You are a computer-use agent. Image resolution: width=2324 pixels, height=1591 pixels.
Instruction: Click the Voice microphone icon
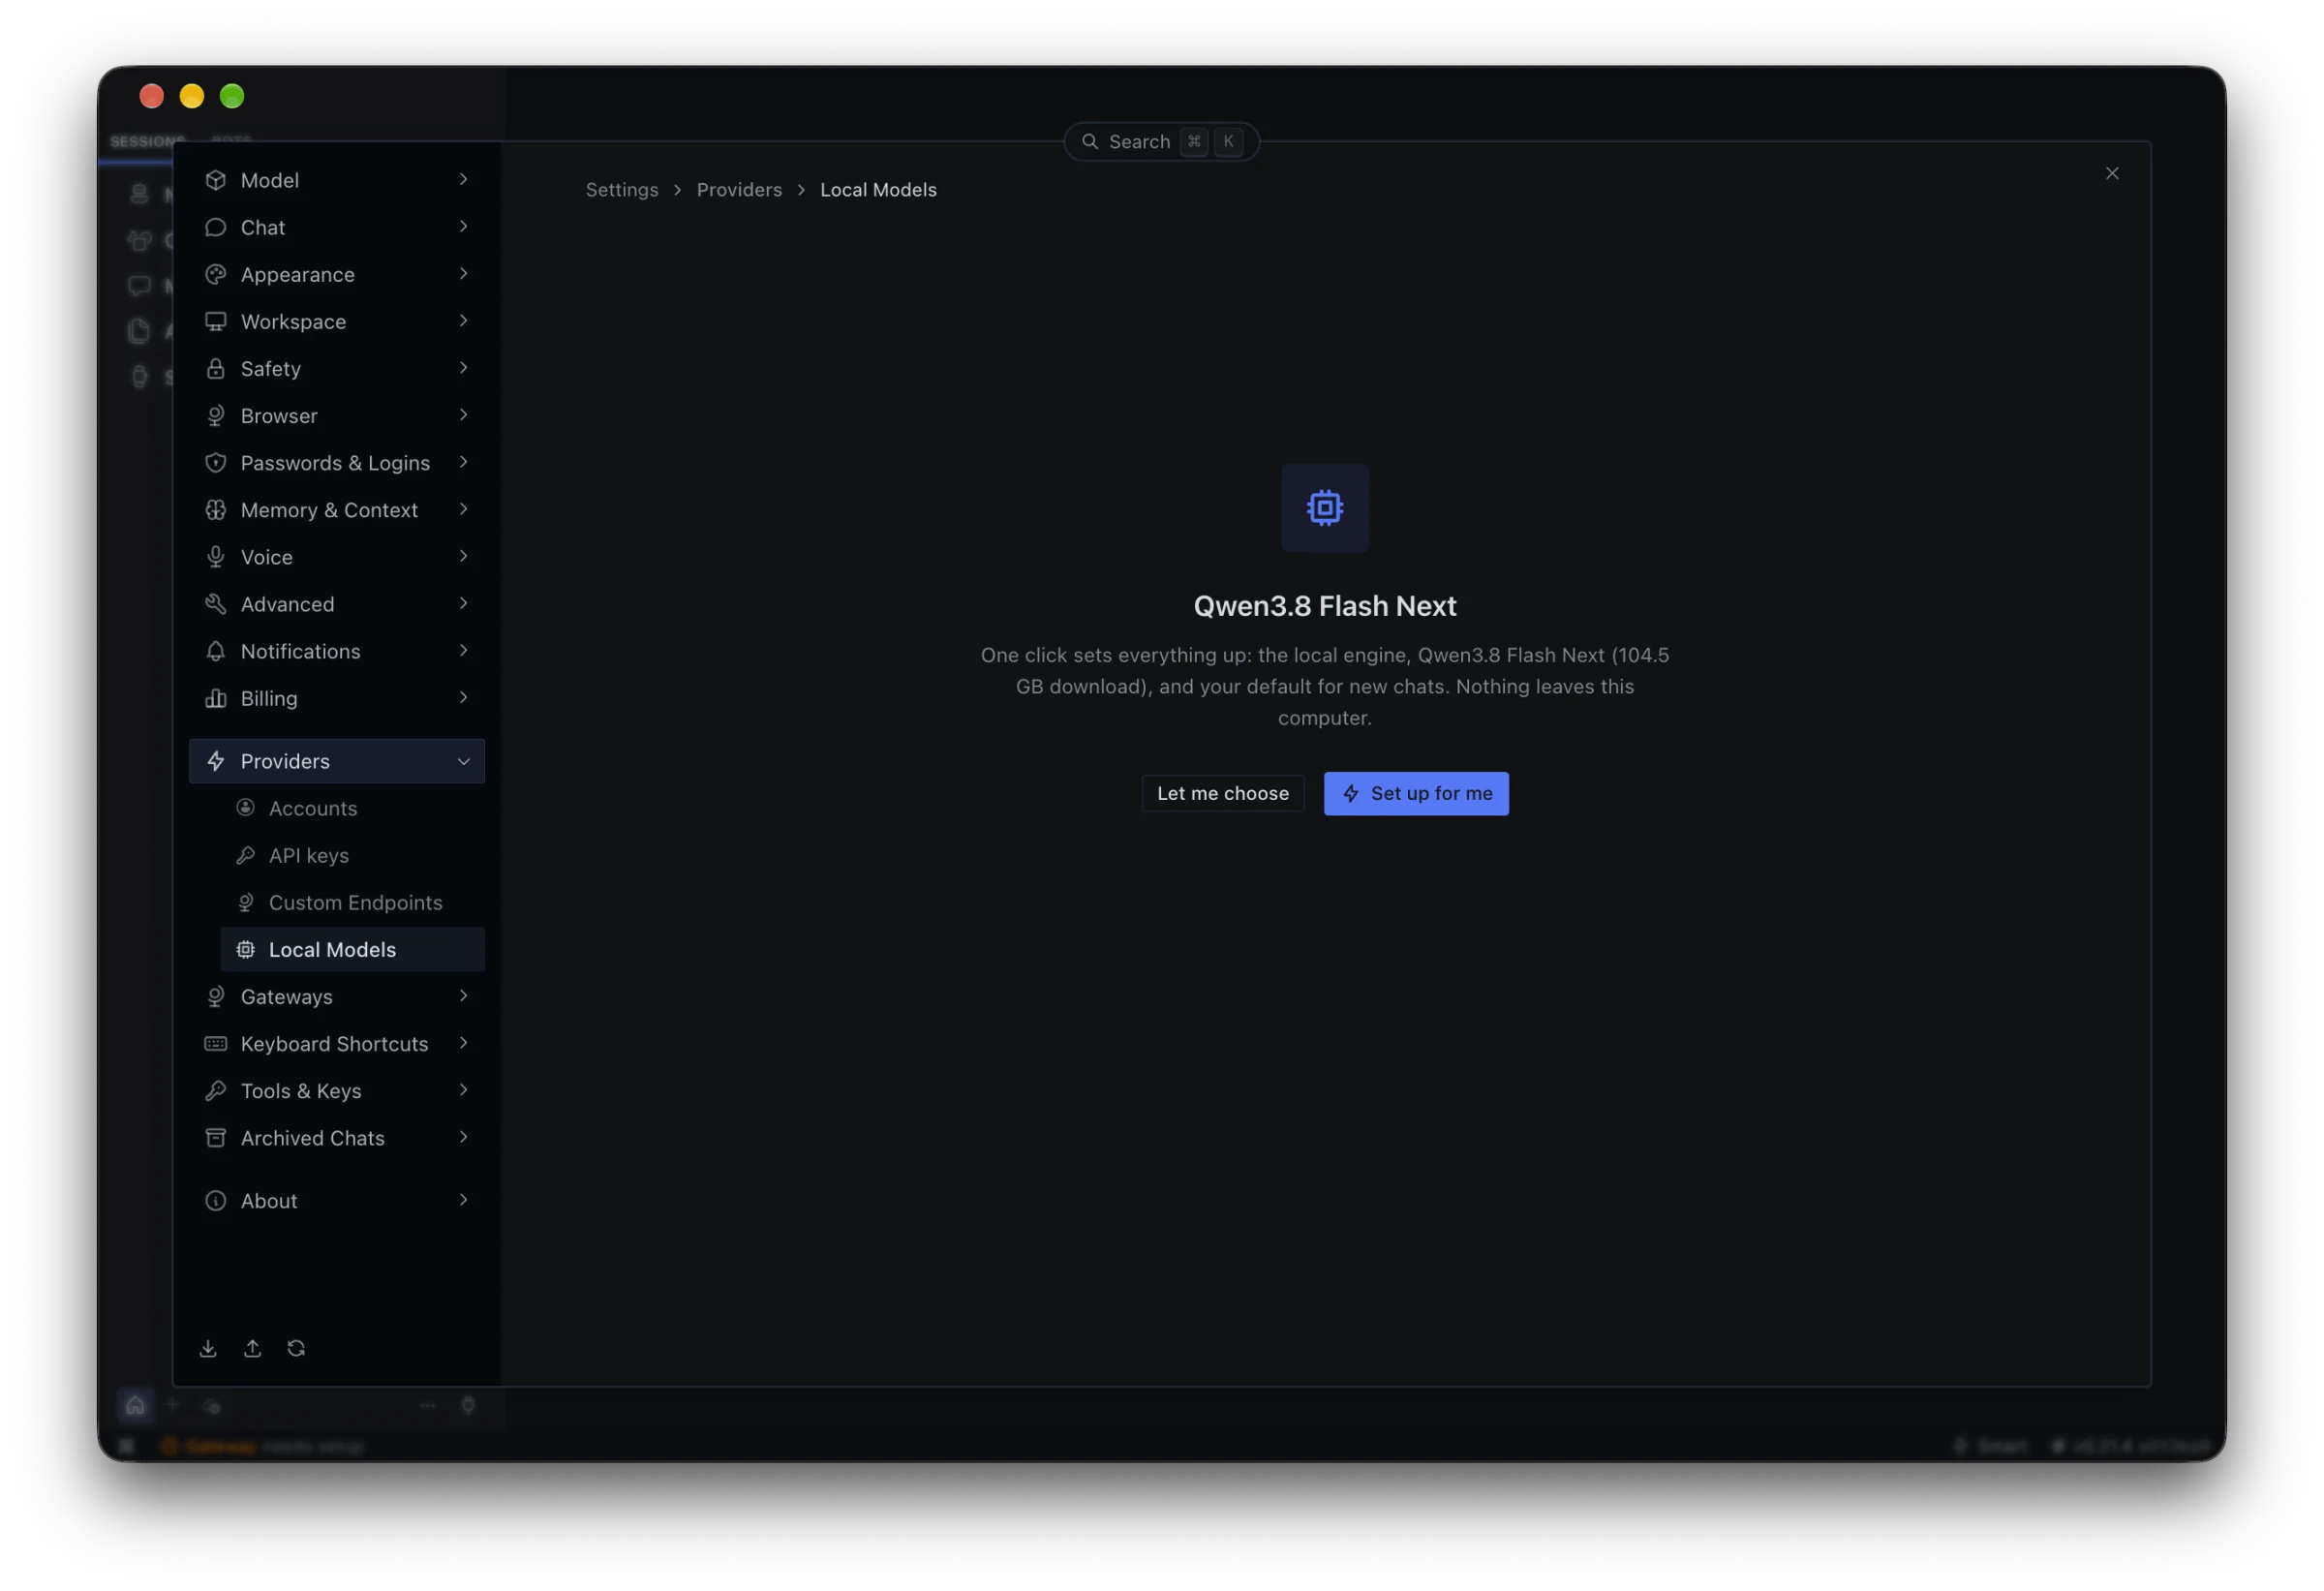coord(215,557)
